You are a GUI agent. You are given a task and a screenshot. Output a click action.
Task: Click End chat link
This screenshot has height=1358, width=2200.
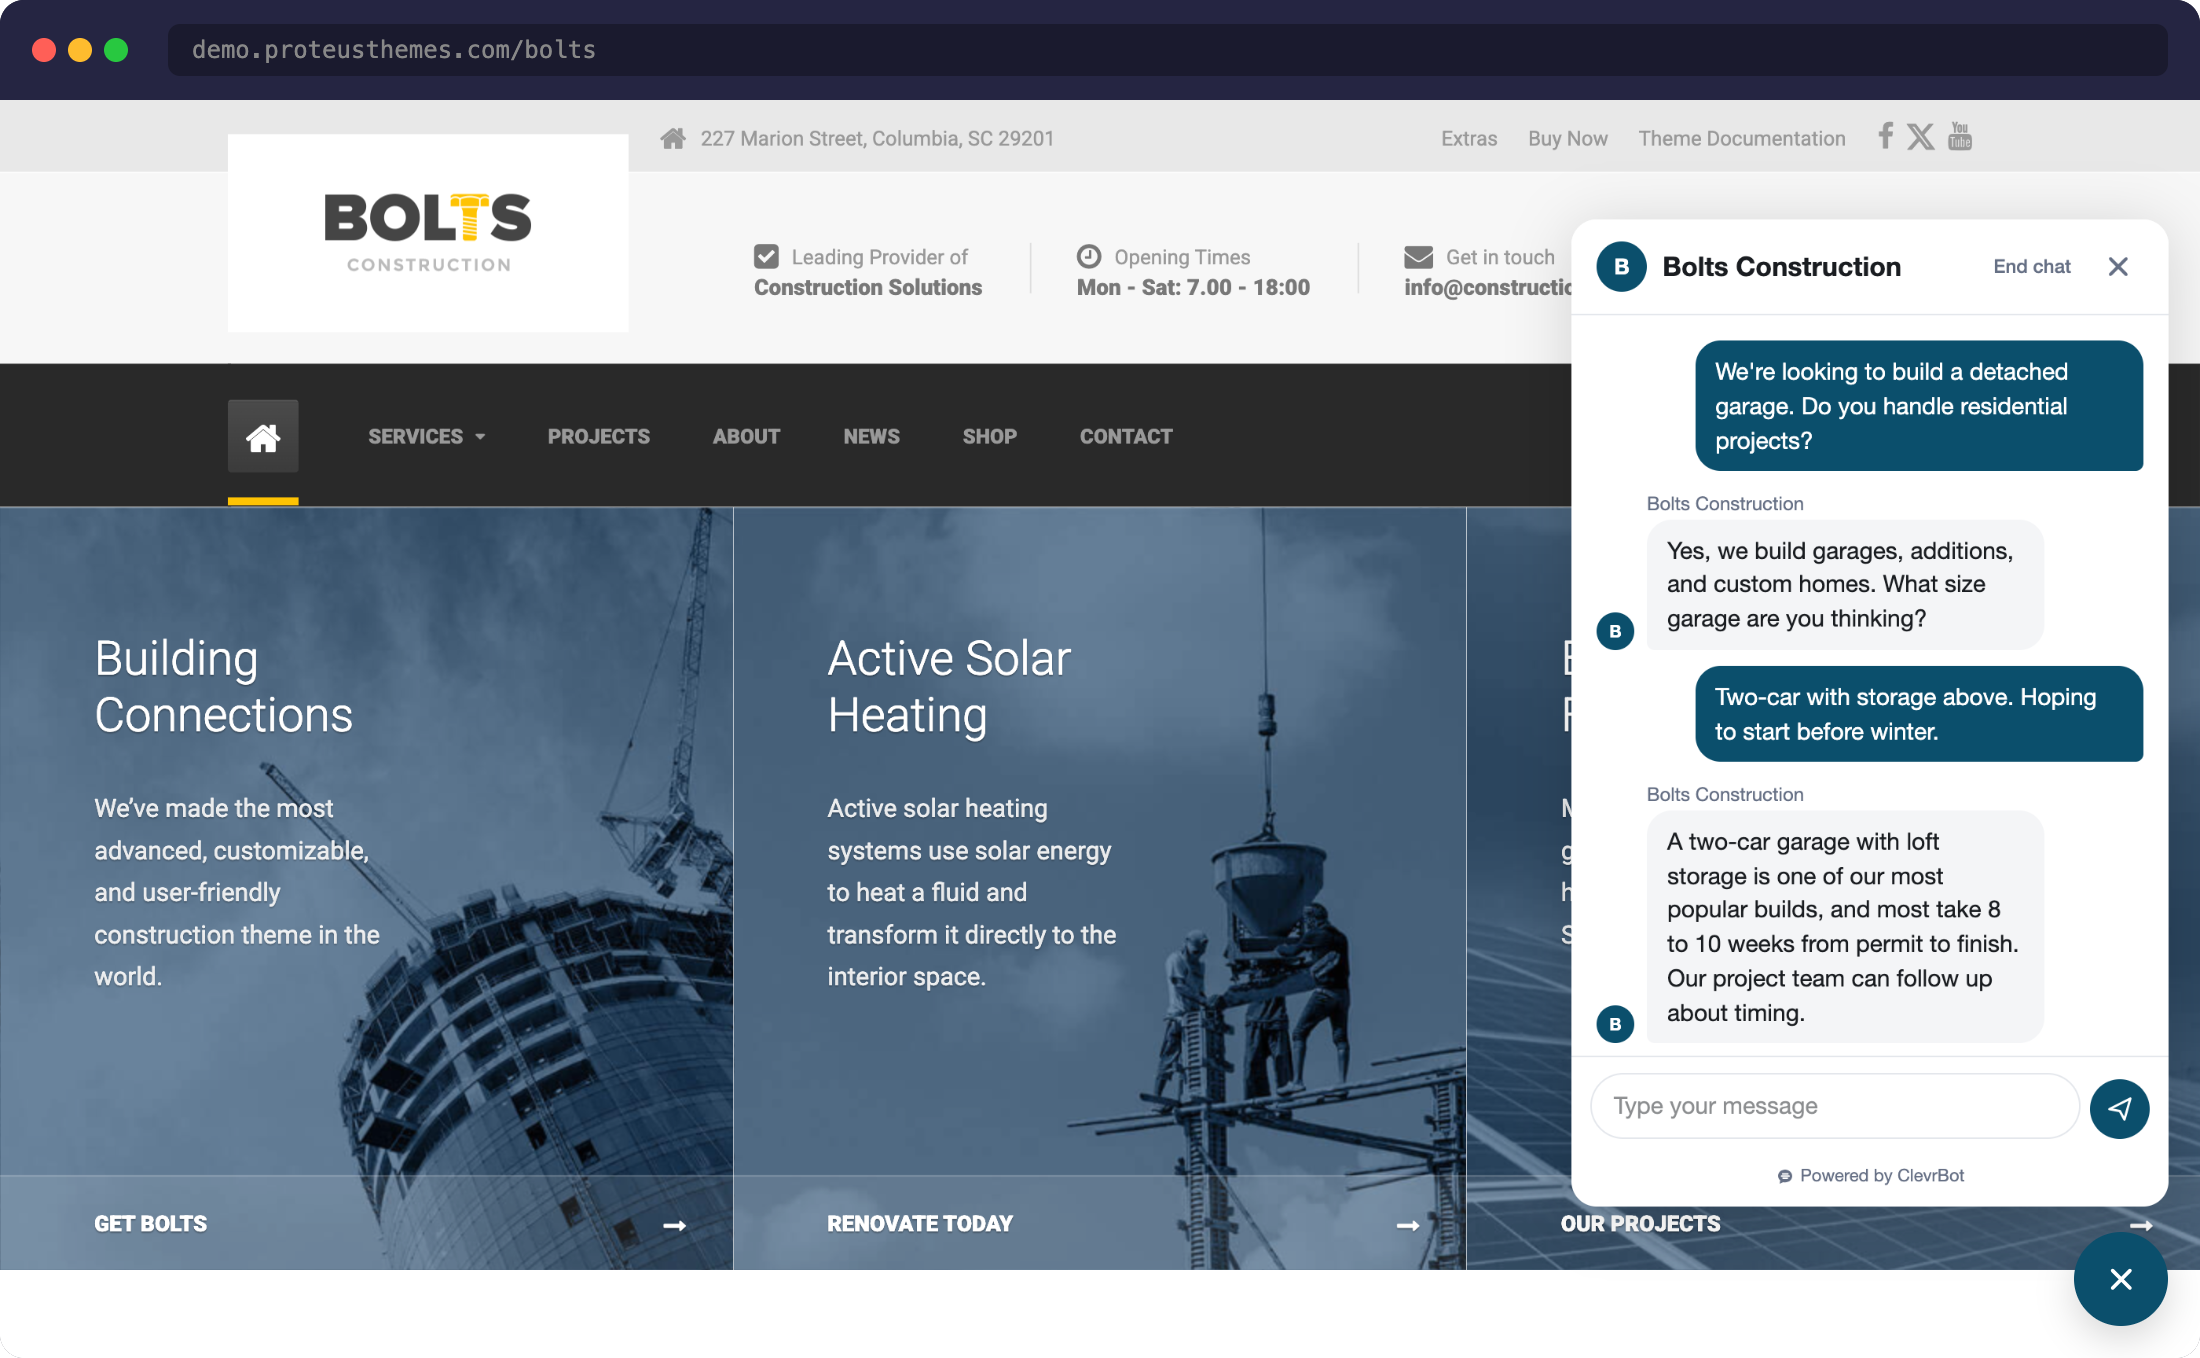click(x=2031, y=267)
